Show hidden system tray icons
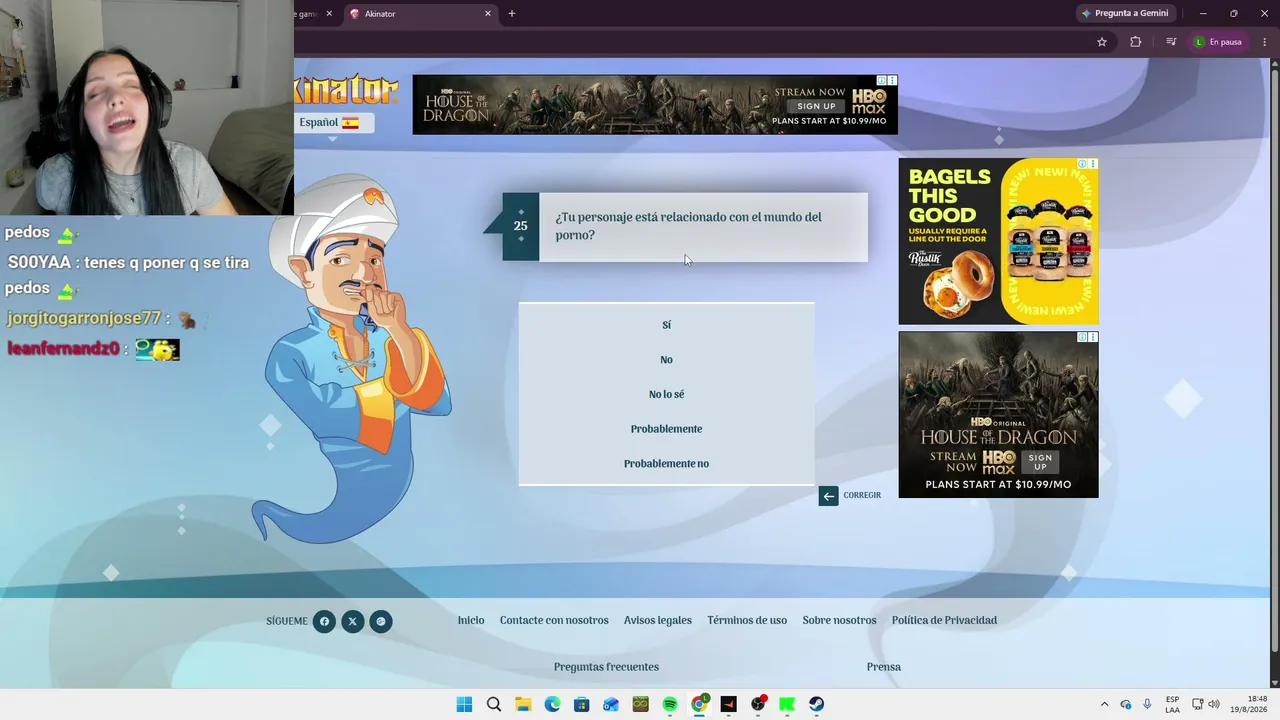 click(x=1104, y=704)
